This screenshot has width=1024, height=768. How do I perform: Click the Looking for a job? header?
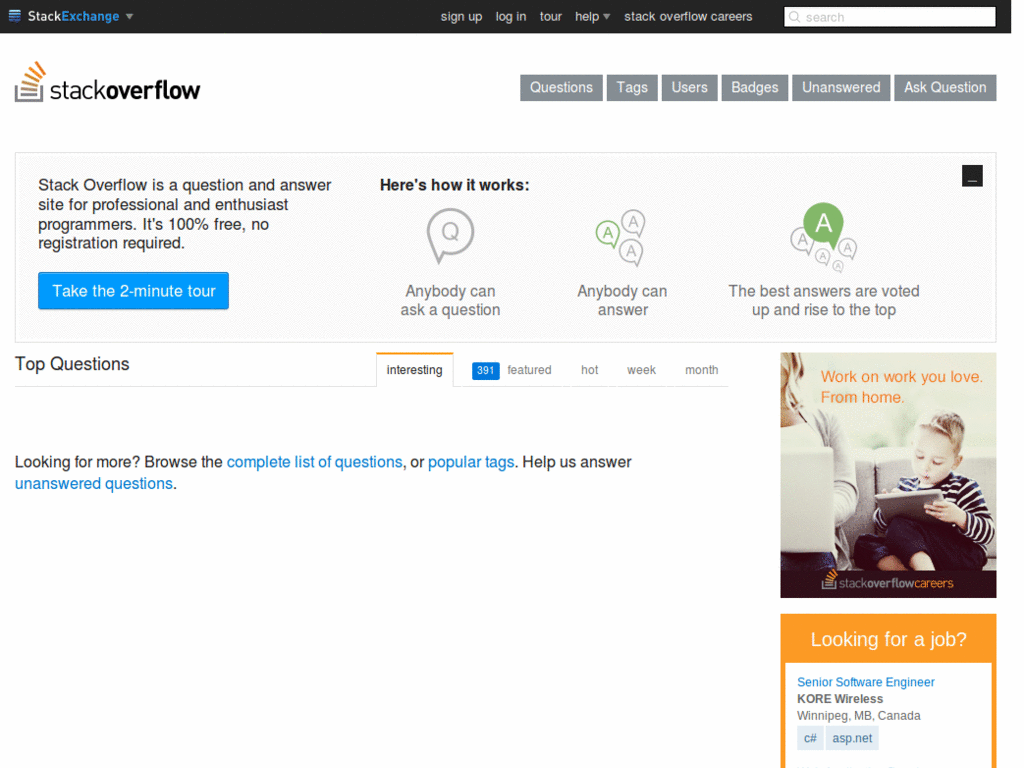point(888,639)
